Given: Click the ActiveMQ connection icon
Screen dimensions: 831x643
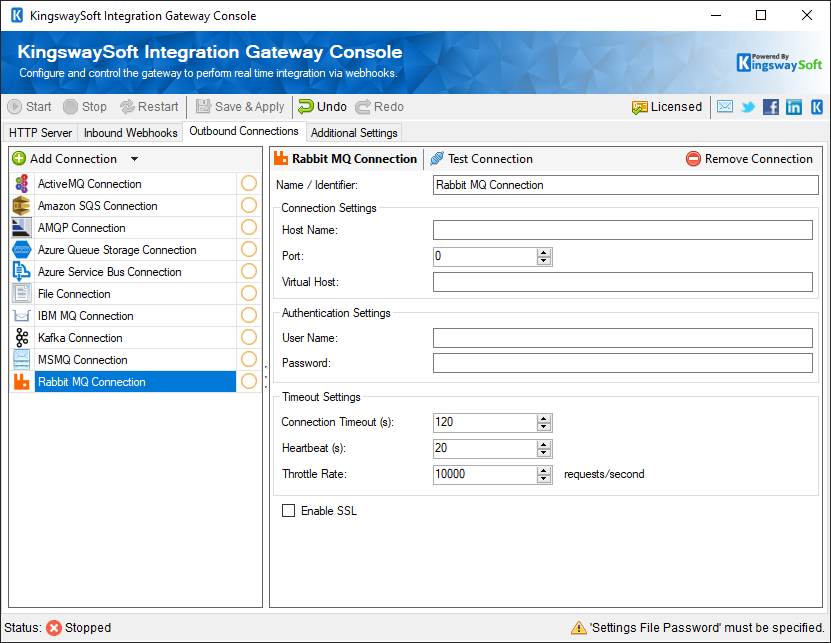Looking at the screenshot, I should (x=22, y=183).
